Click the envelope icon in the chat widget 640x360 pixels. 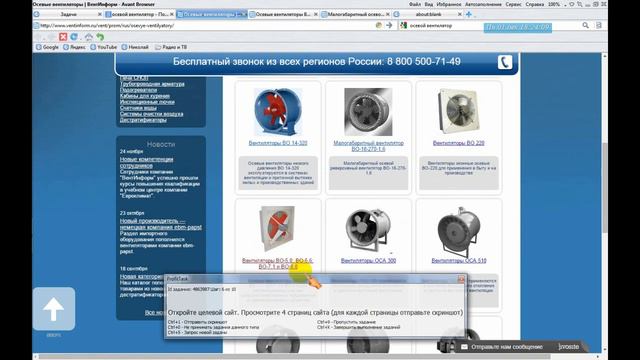(464, 347)
